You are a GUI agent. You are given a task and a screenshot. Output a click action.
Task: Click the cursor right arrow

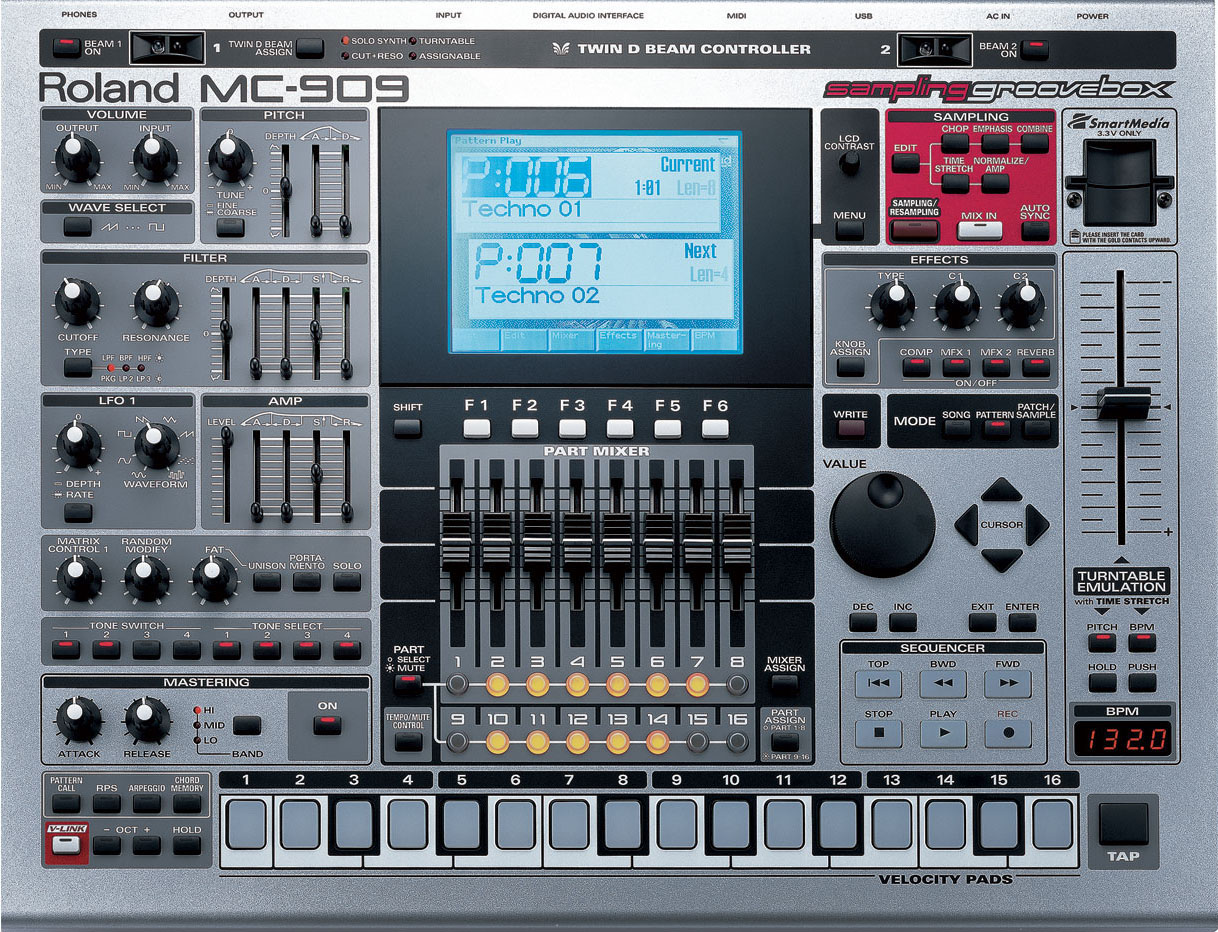pyautogui.click(x=1037, y=524)
